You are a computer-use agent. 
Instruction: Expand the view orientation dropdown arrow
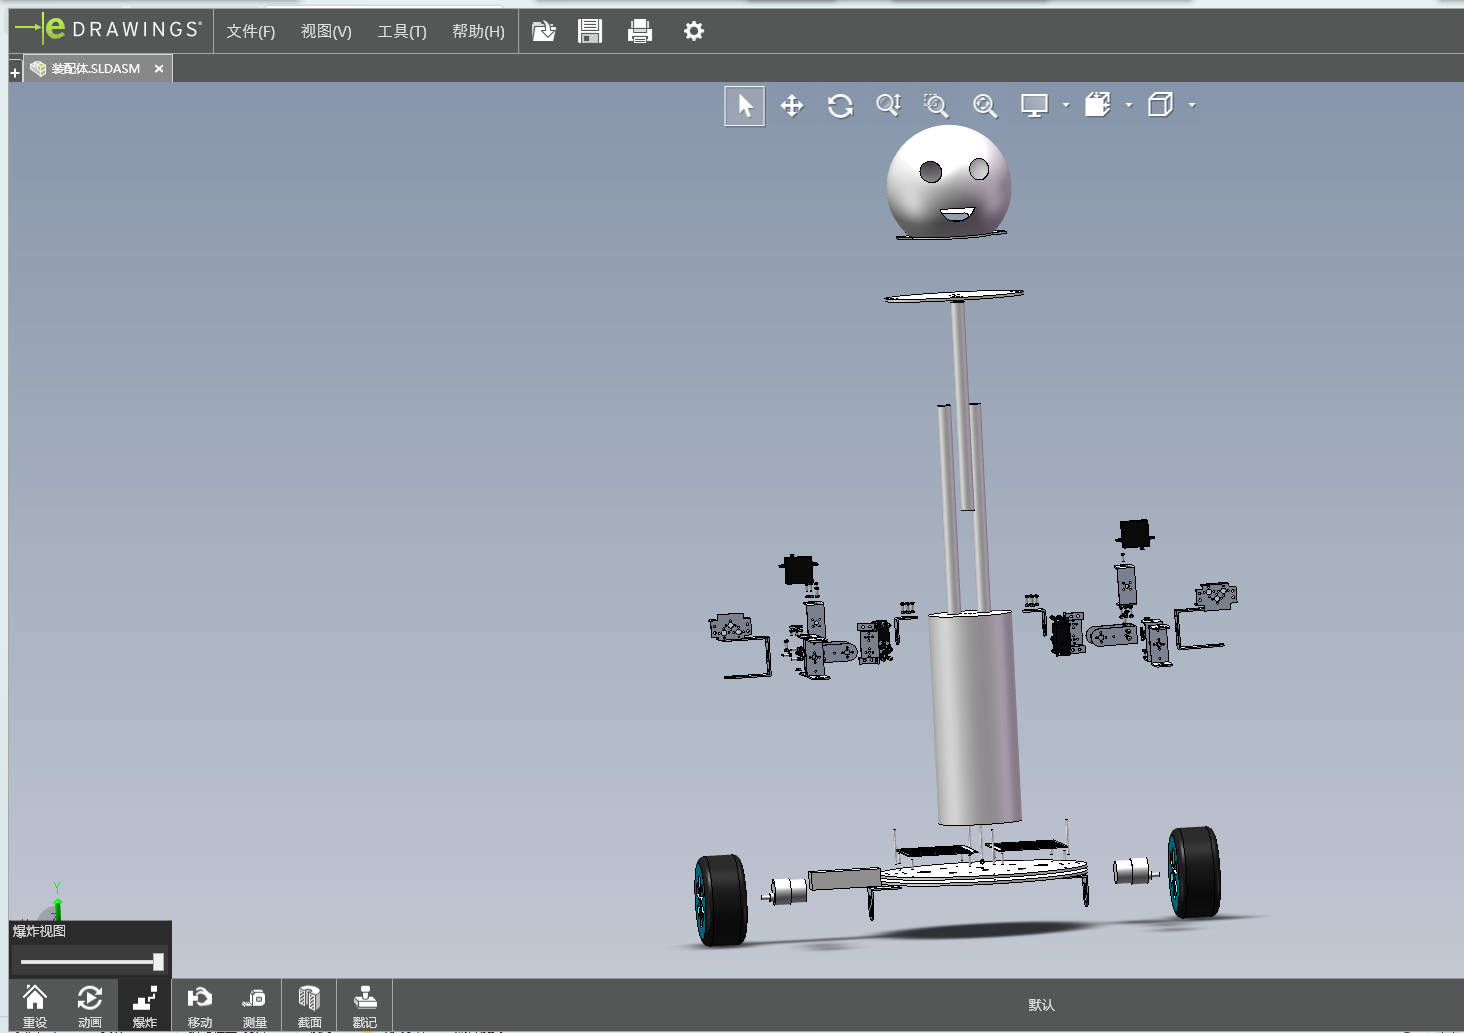click(1192, 105)
